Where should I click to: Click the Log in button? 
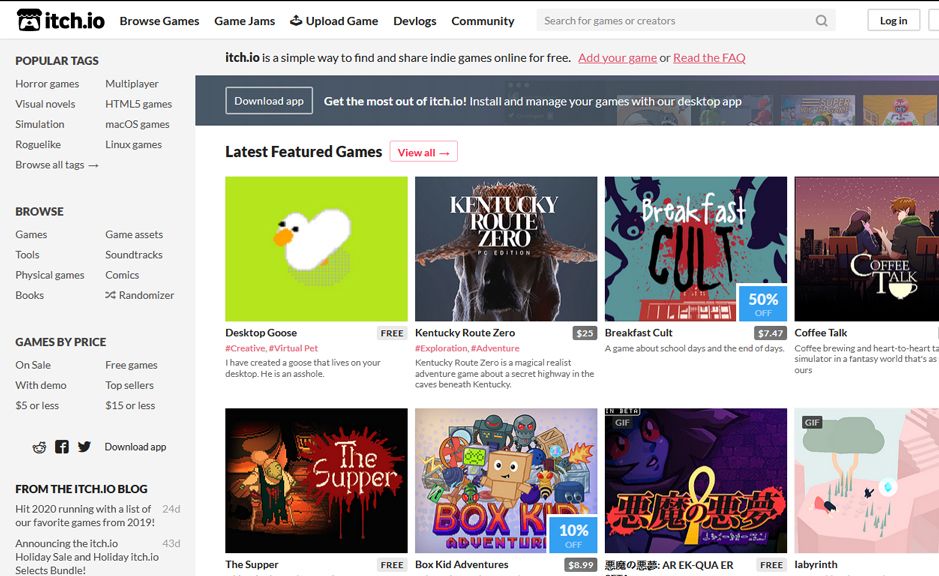893,20
